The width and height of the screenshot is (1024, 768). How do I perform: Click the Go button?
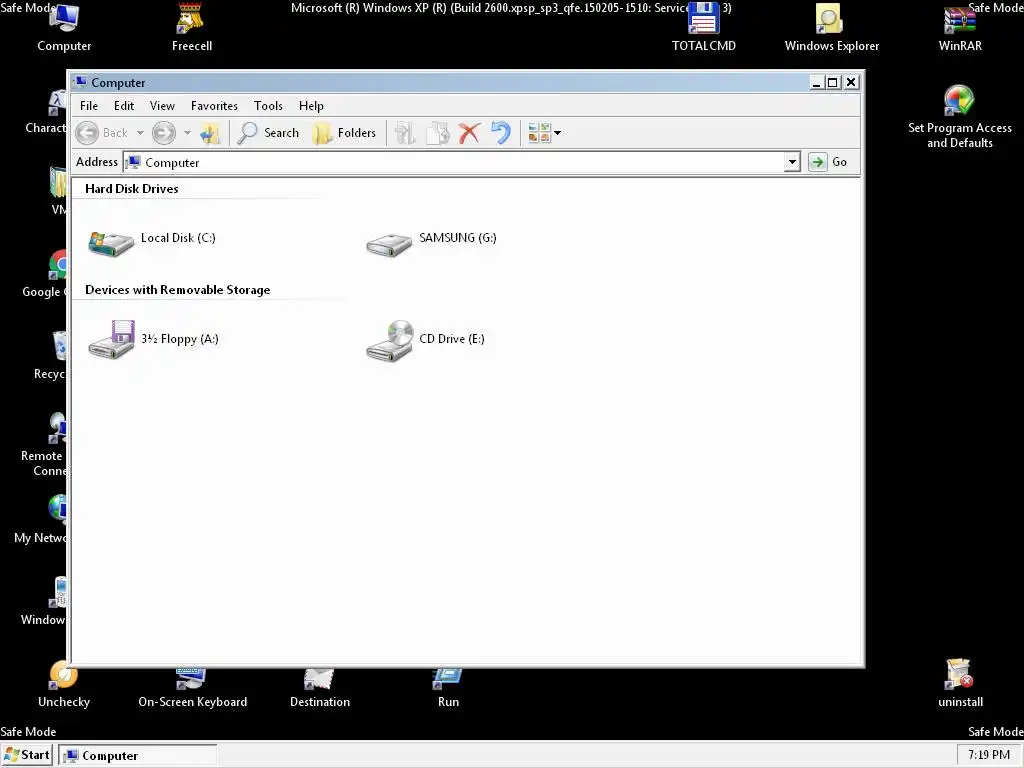(828, 162)
